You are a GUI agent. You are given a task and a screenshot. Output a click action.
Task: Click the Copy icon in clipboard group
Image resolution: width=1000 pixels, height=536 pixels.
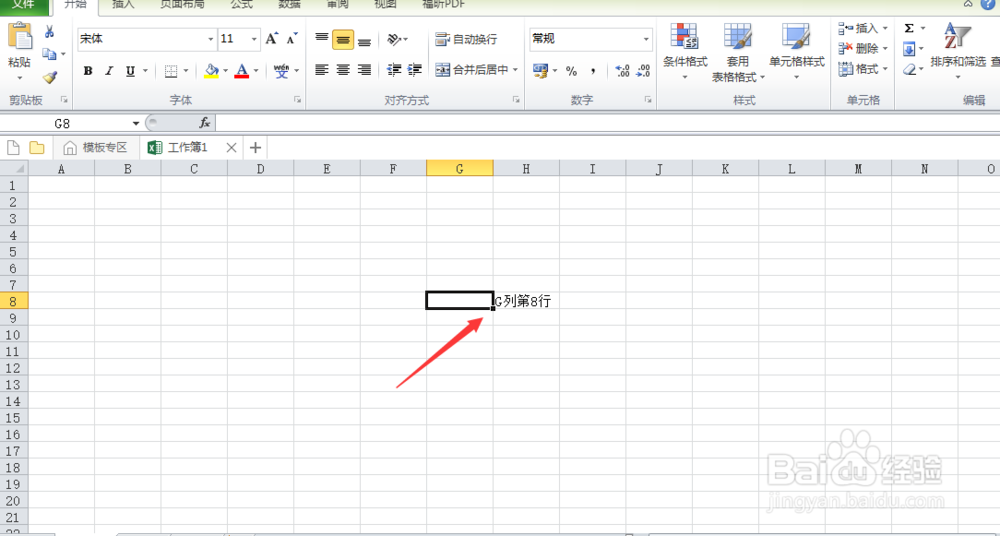point(49,54)
